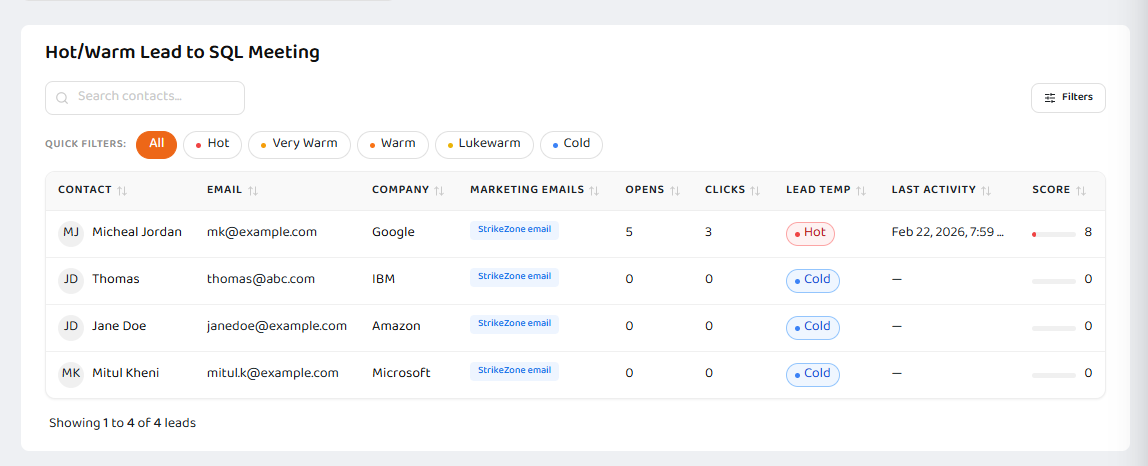Image resolution: width=1148 pixels, height=466 pixels.
Task: Click StrikeZone email tag for Micheal Jordan
Action: tap(514, 230)
